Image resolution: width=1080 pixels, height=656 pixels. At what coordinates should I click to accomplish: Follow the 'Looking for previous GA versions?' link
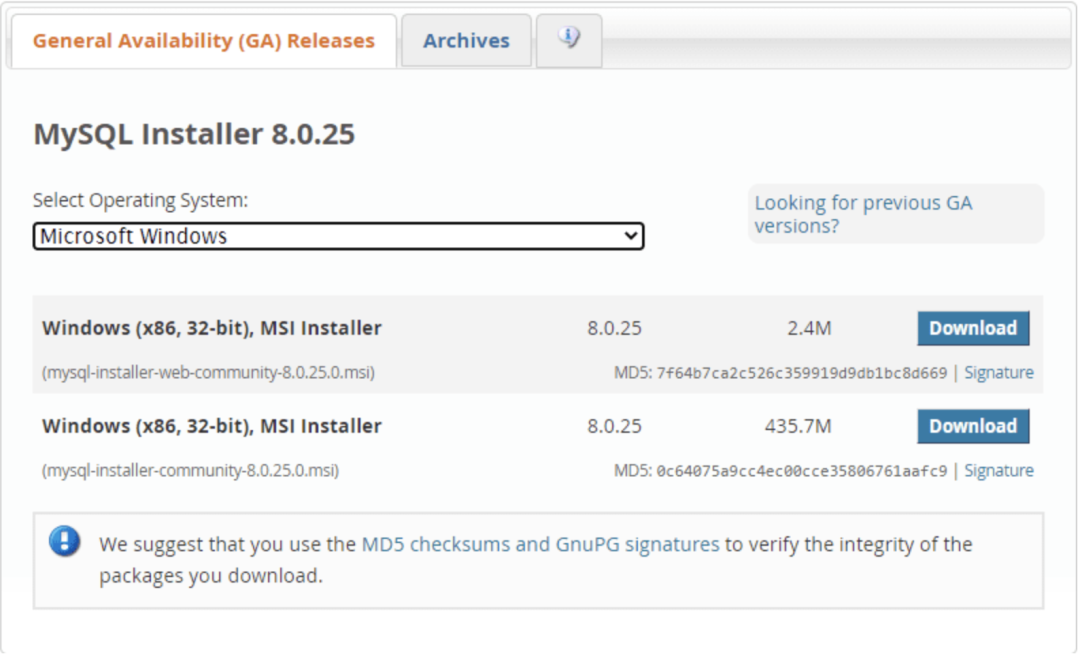coord(863,214)
